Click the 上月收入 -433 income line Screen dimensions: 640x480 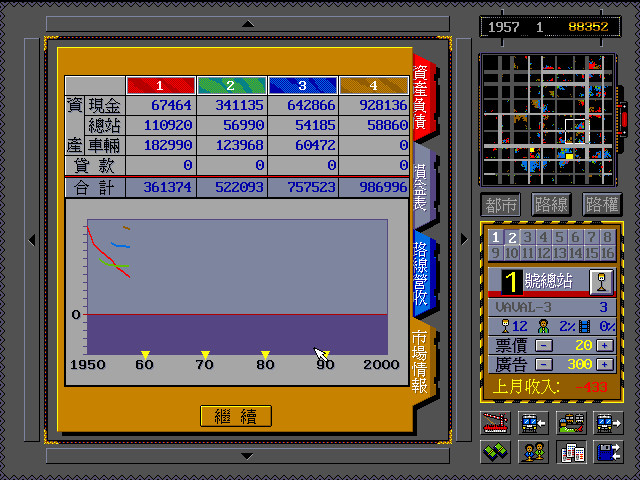point(550,387)
